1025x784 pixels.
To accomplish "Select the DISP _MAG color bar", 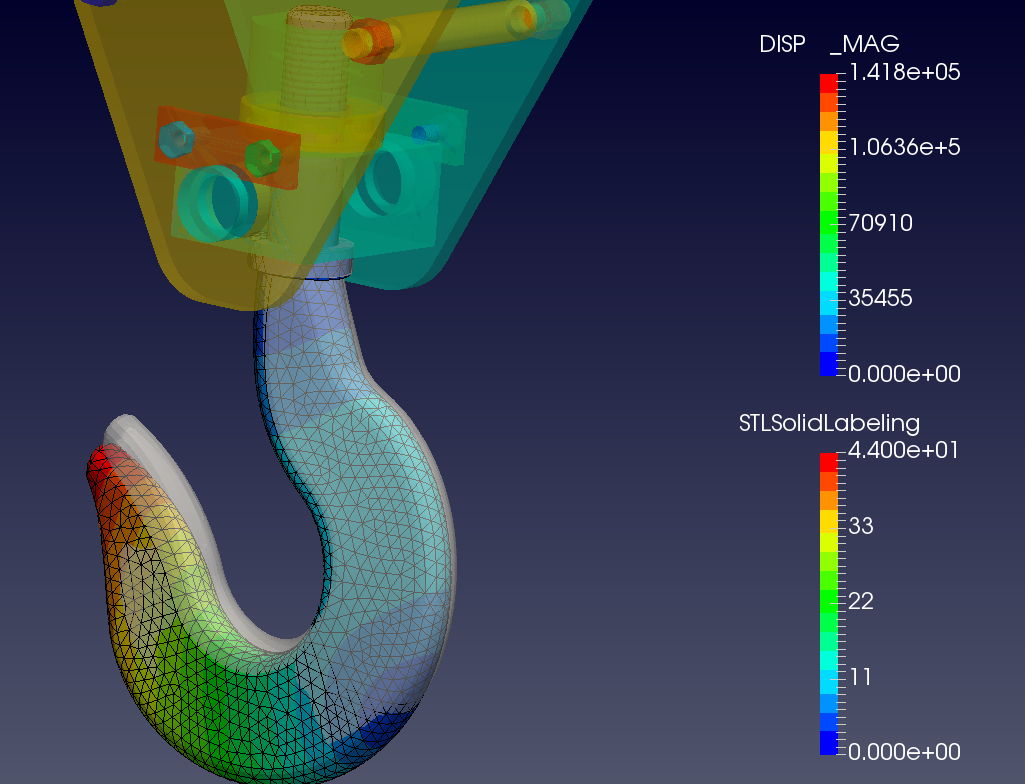I will coord(829,225).
